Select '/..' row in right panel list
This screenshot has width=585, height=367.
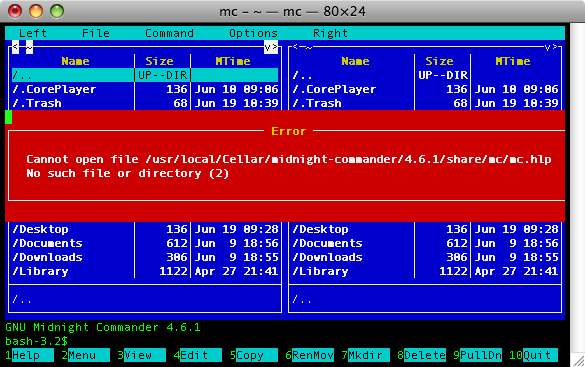pos(425,75)
